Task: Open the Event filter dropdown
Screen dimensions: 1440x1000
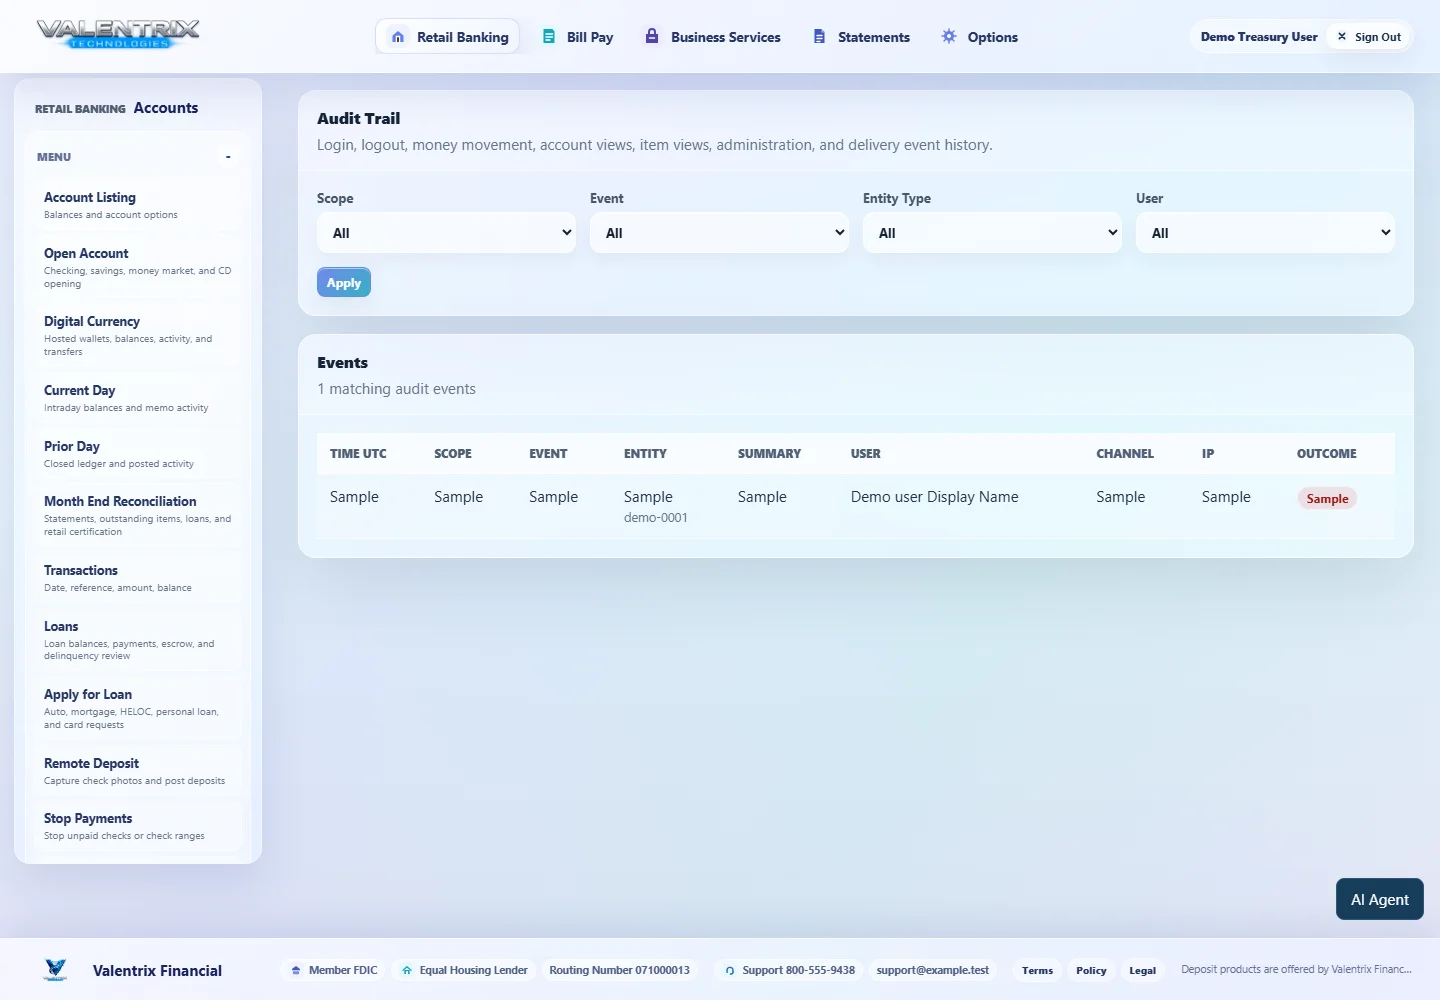Action: click(x=719, y=233)
